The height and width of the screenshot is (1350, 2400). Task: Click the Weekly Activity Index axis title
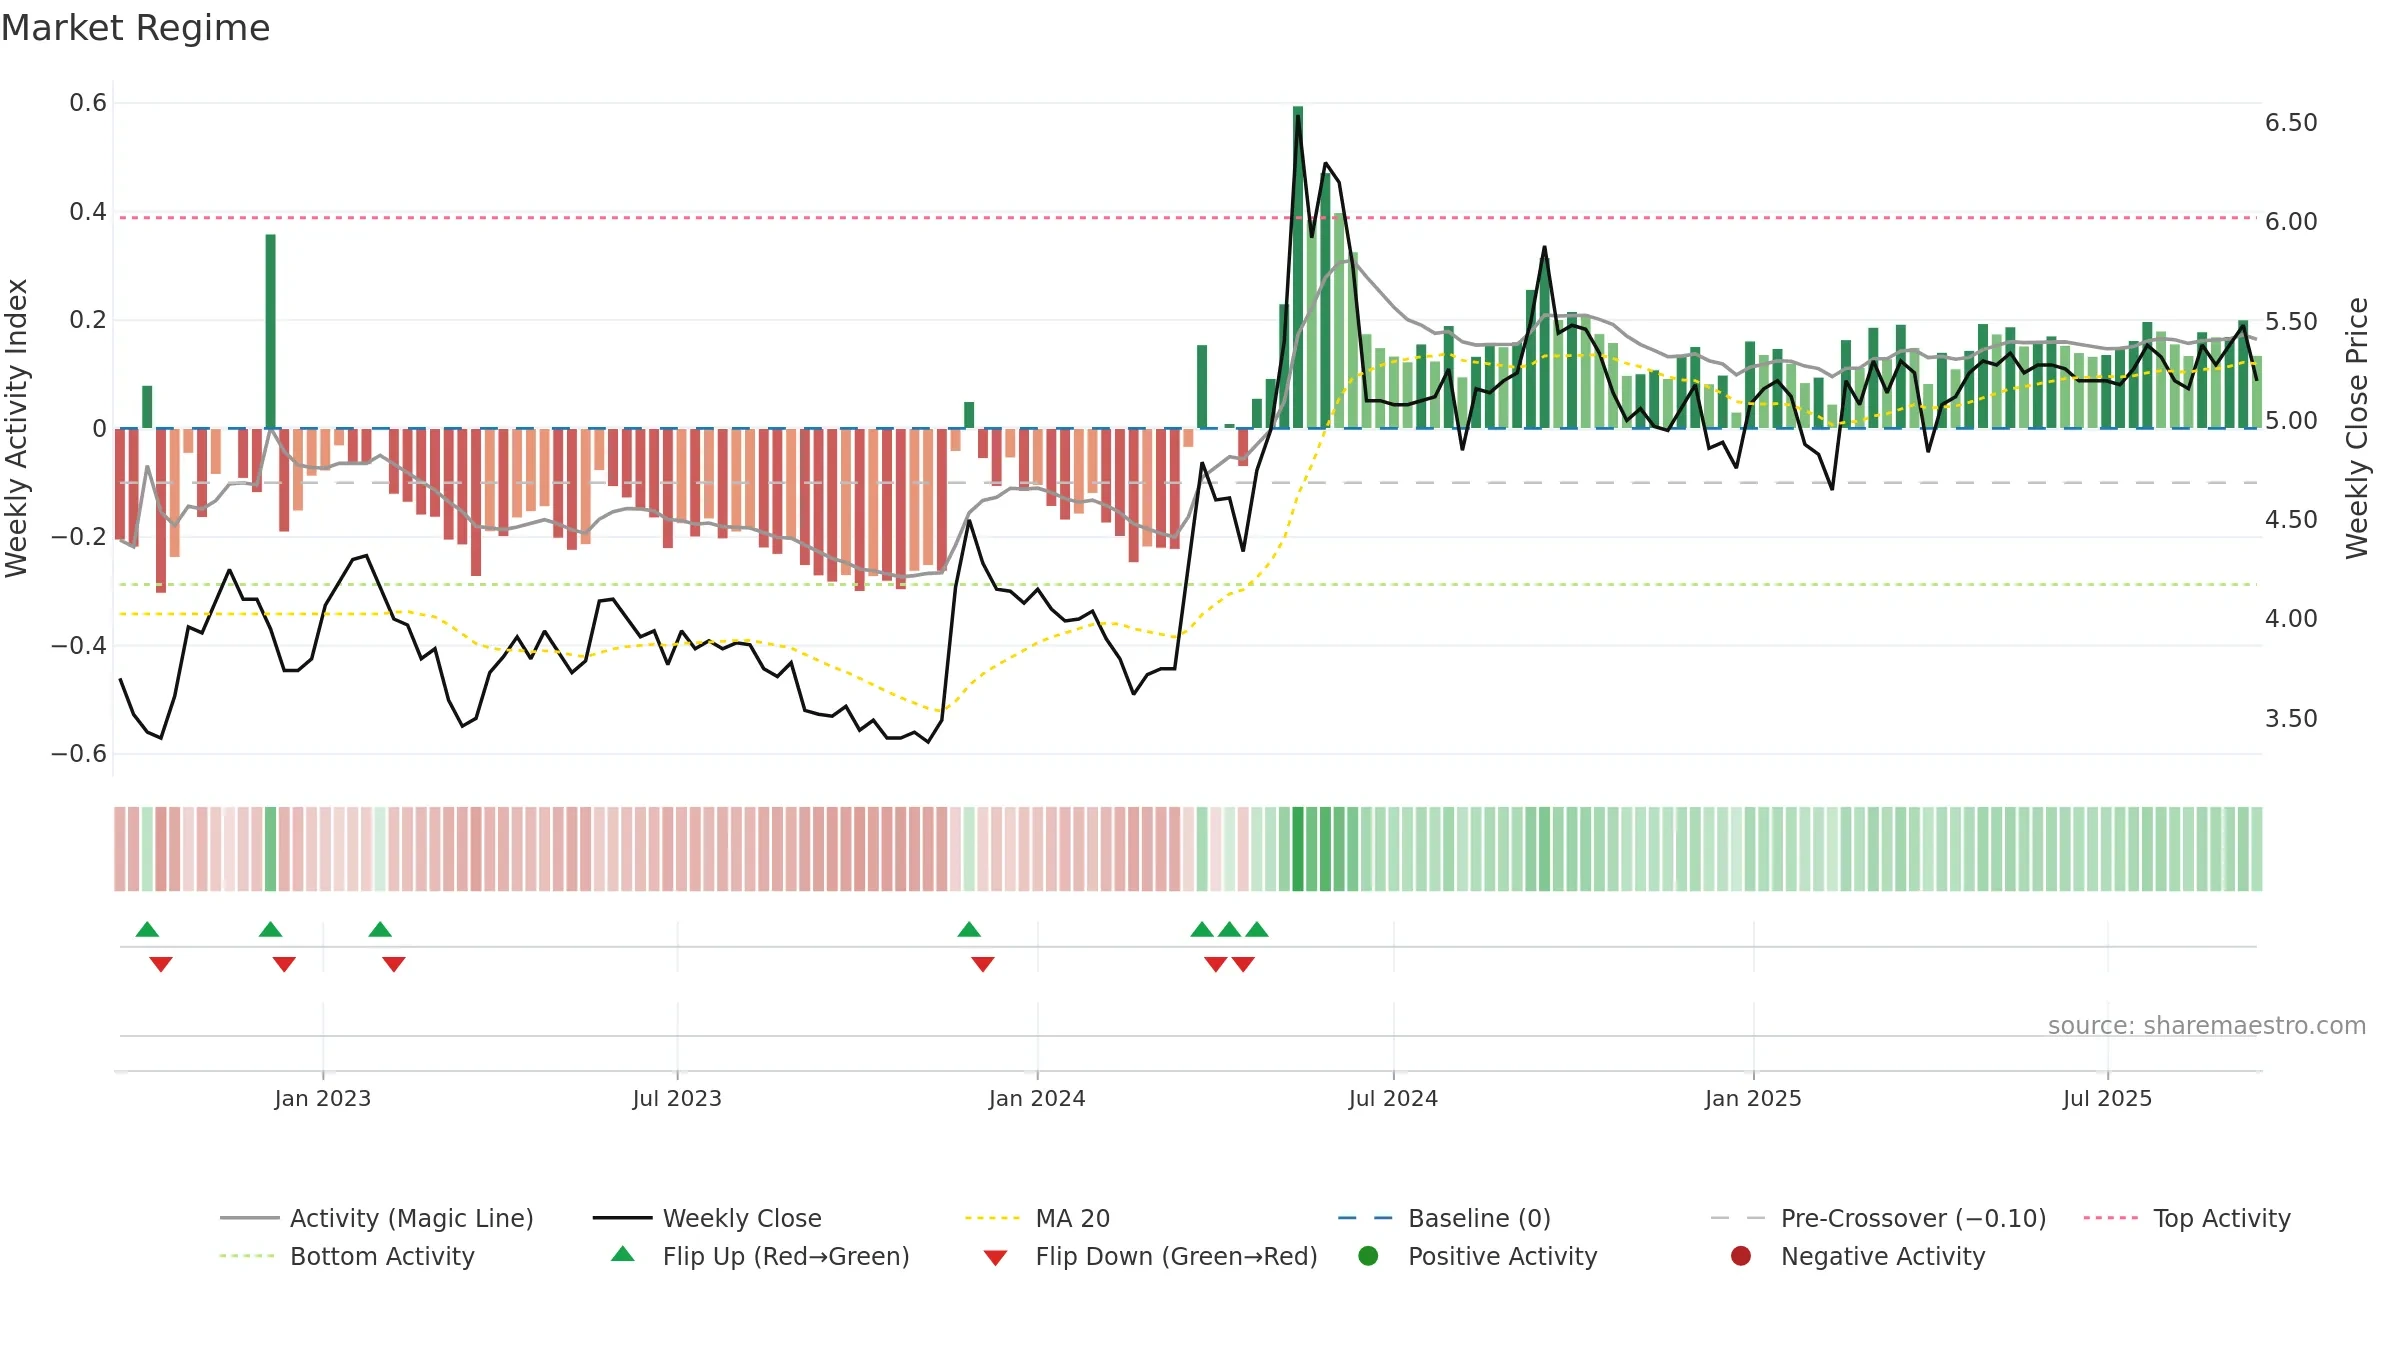click(x=16, y=428)
